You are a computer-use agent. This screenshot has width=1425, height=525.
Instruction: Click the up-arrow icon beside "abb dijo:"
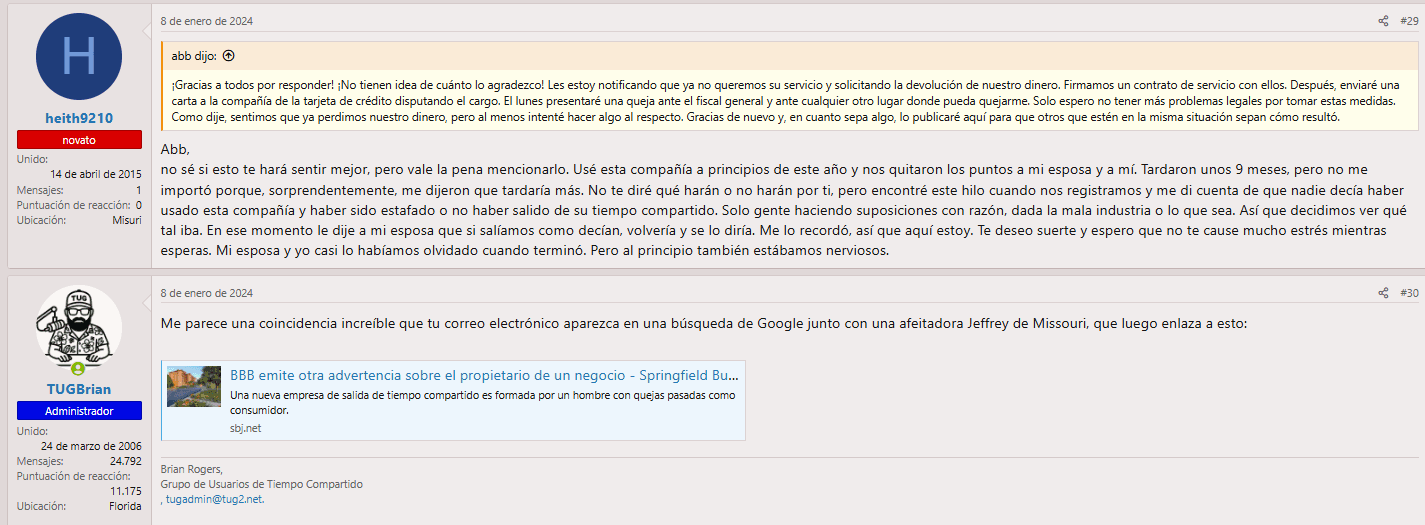(x=228, y=56)
